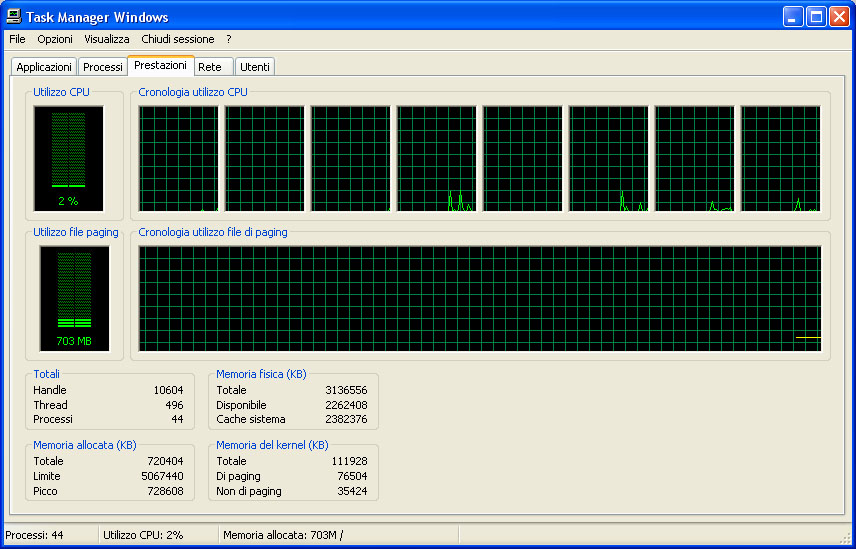Minimize the Task Manager window
The image size is (856, 549).
pyautogui.click(x=793, y=16)
